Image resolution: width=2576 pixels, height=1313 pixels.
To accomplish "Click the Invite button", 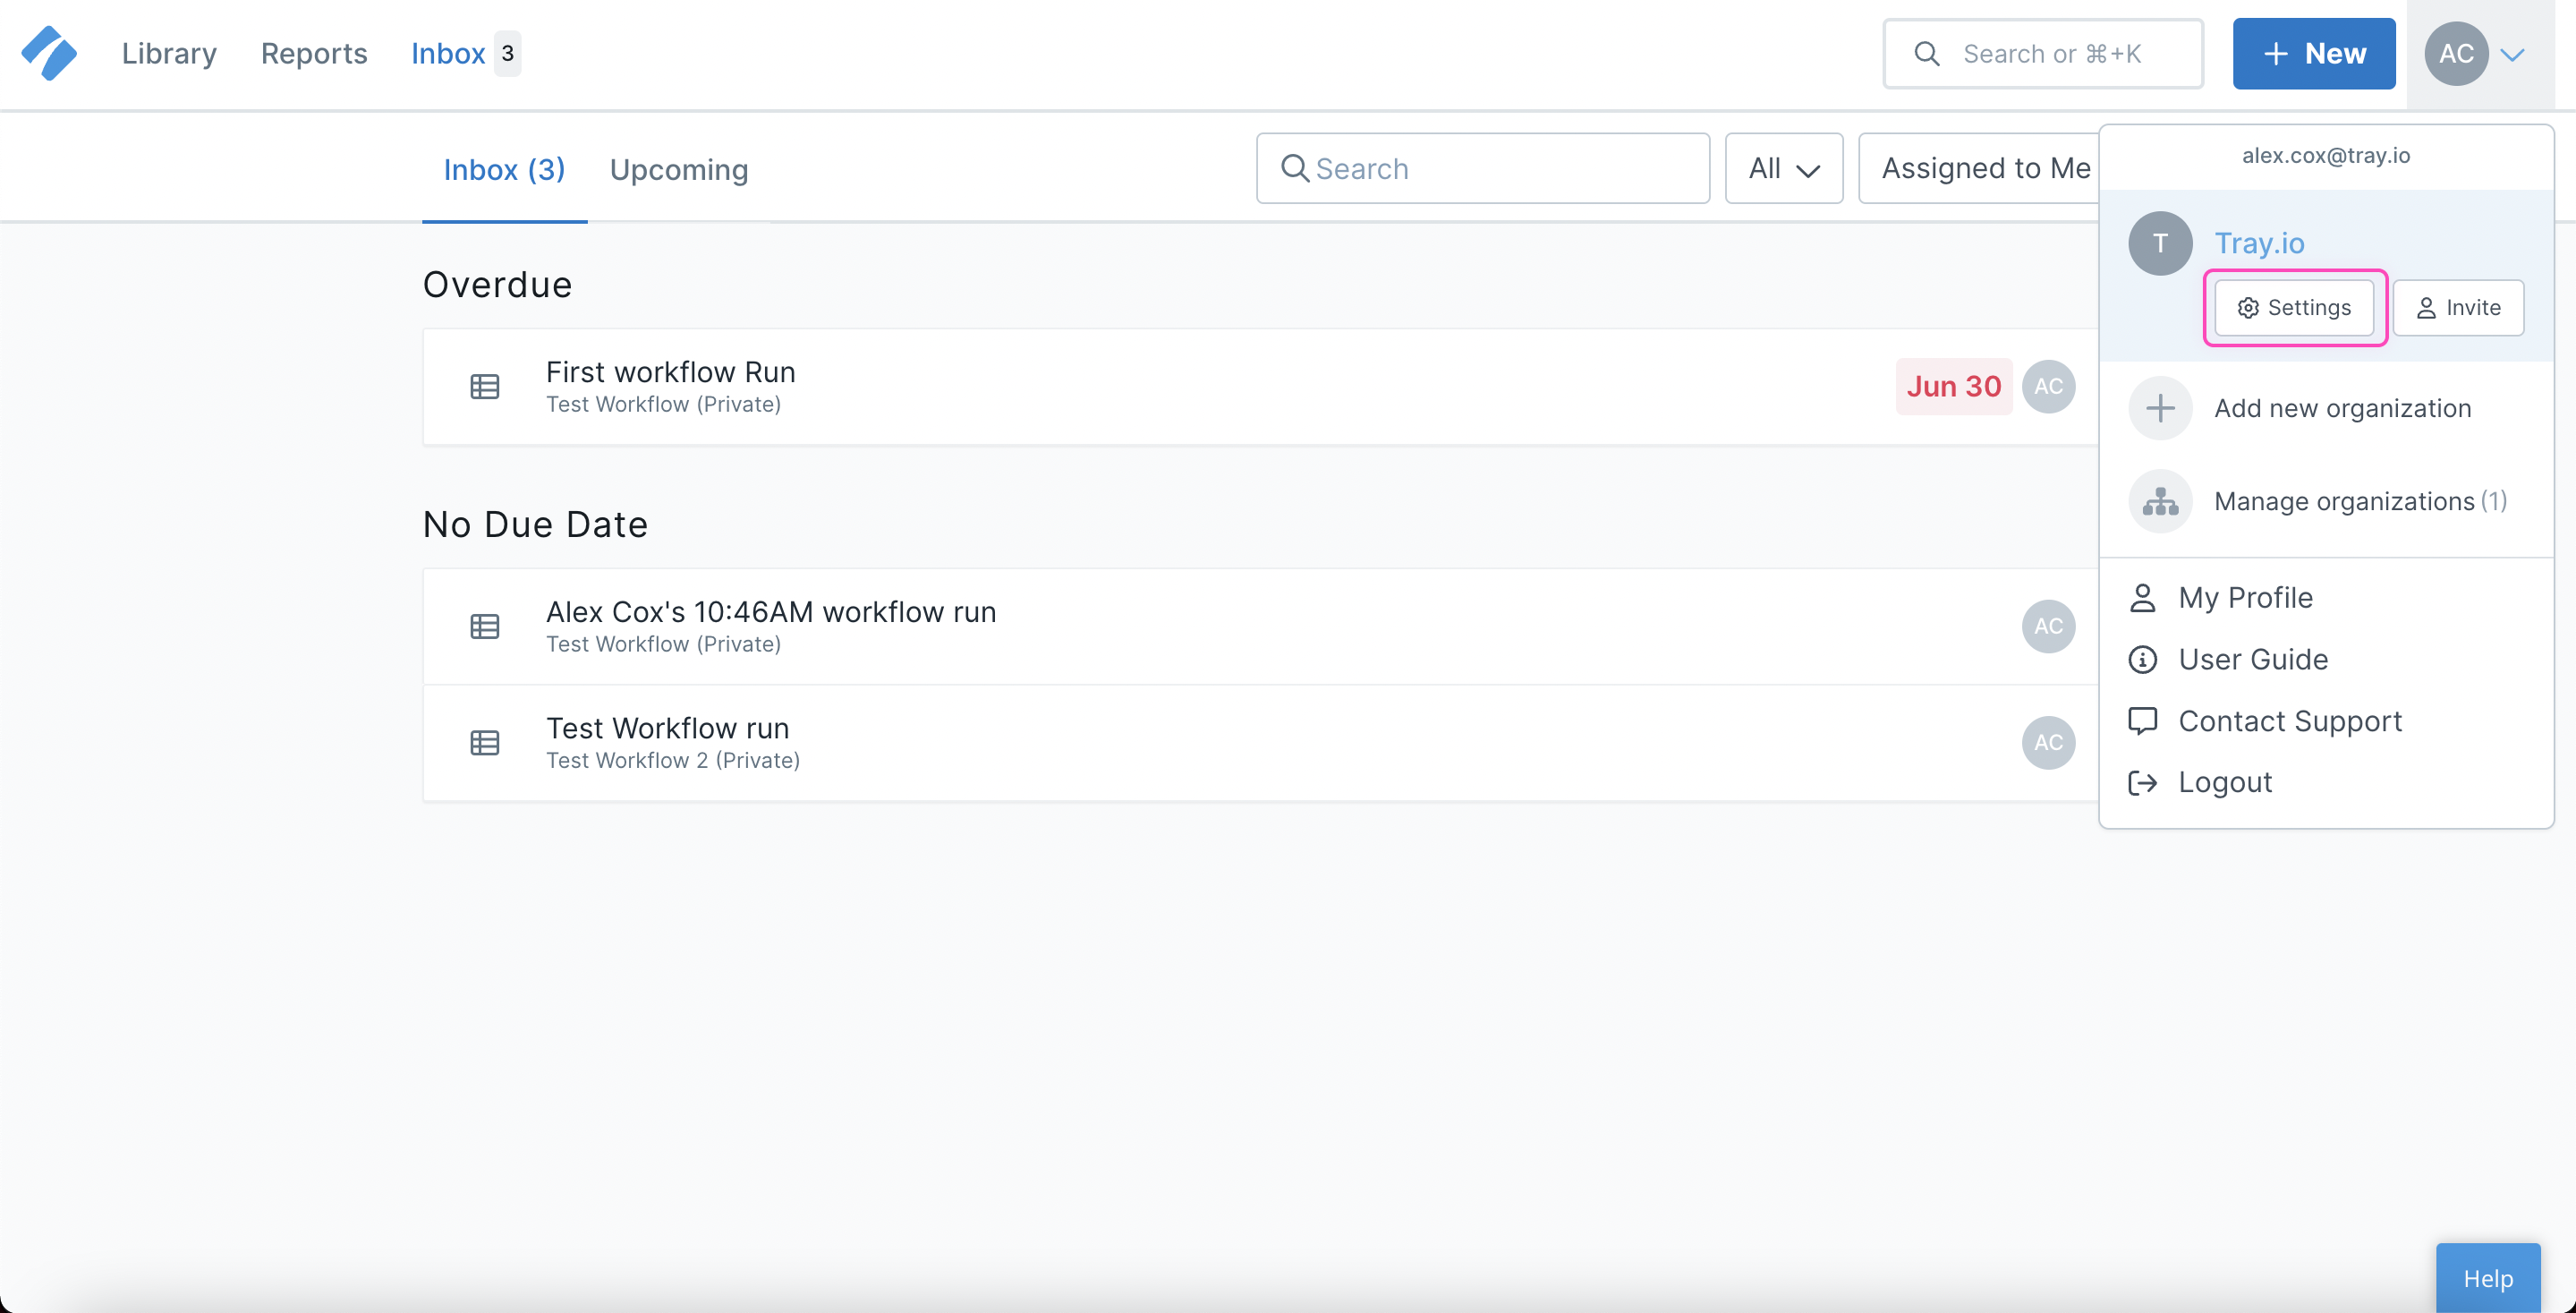I will coord(2458,308).
